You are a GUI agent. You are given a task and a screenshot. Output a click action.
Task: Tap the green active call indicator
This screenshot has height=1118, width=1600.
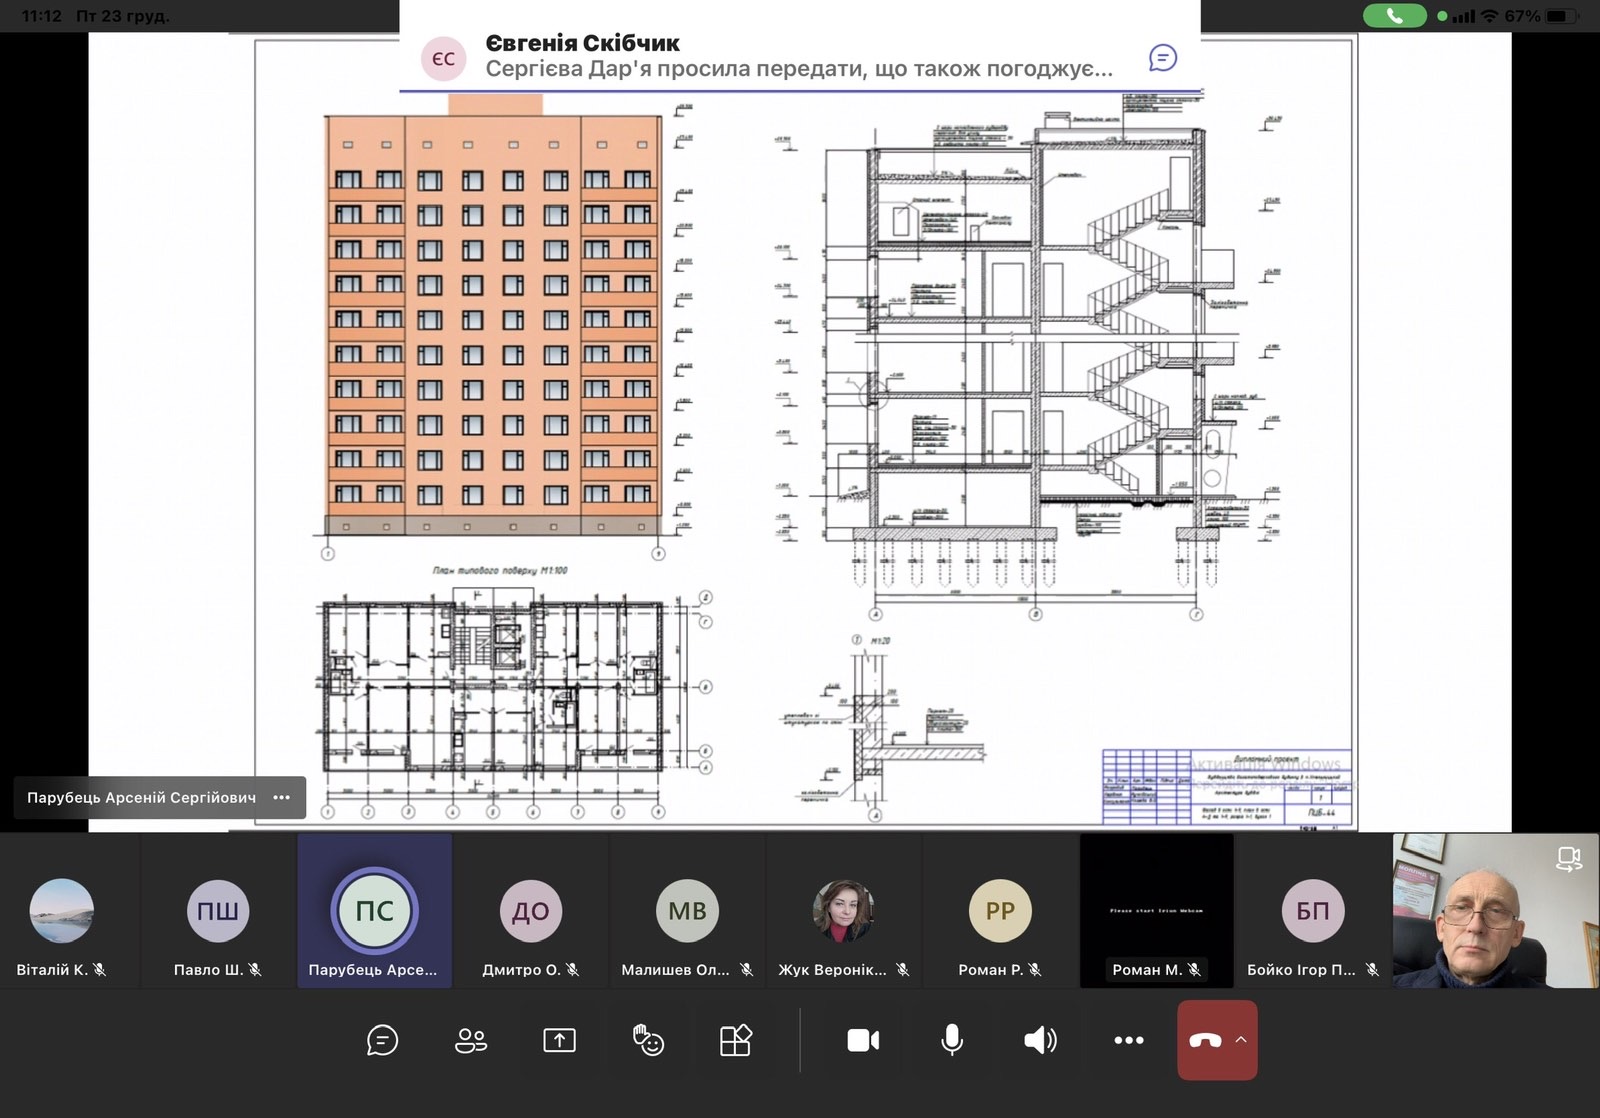pos(1394,16)
